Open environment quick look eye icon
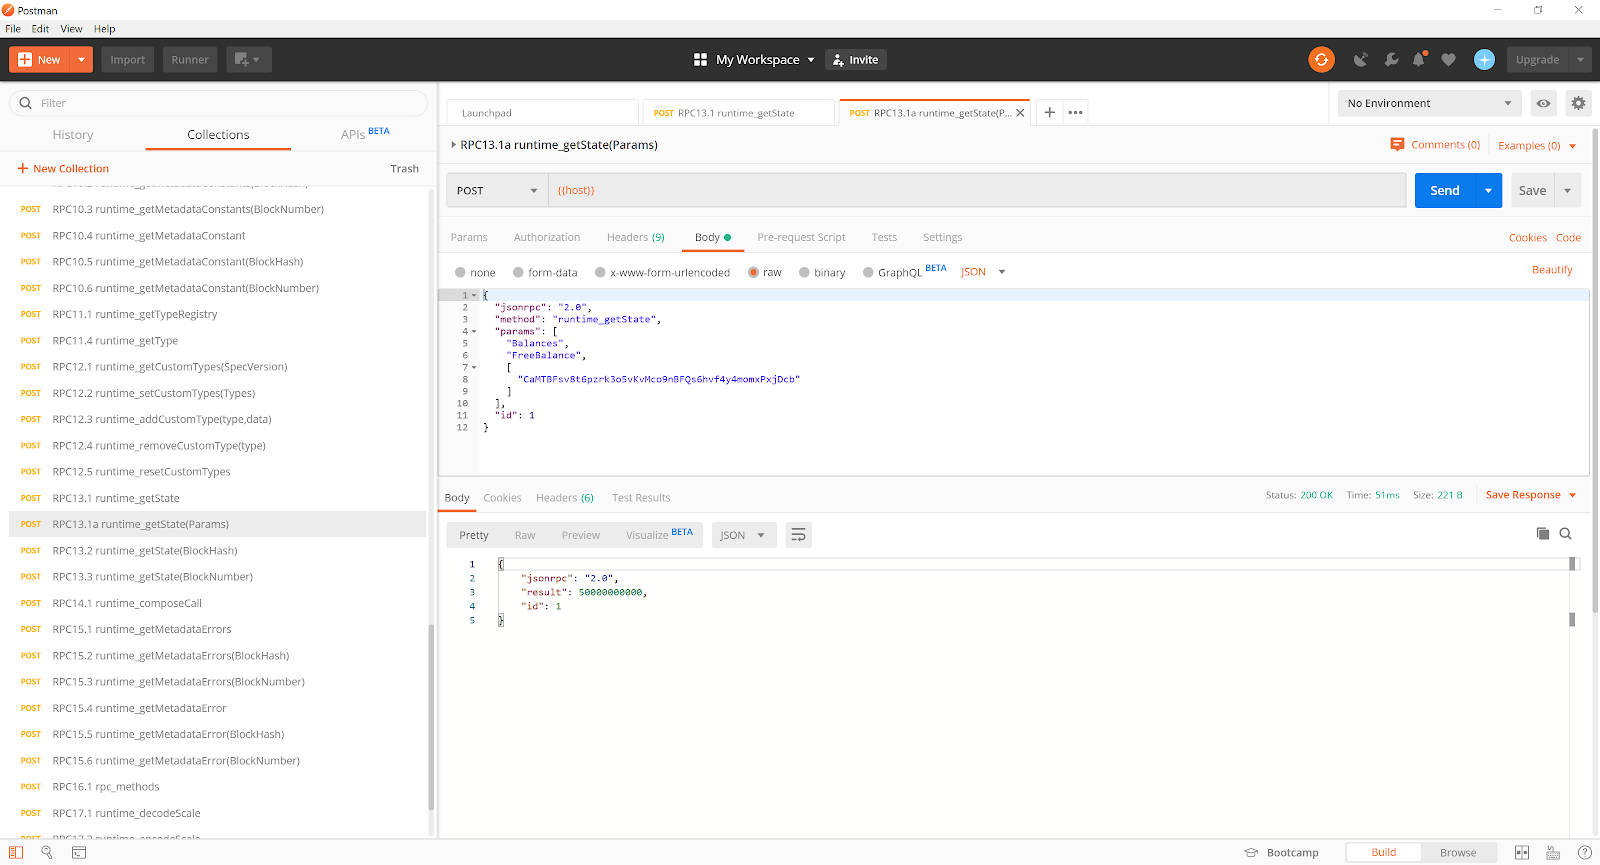 pyautogui.click(x=1543, y=103)
